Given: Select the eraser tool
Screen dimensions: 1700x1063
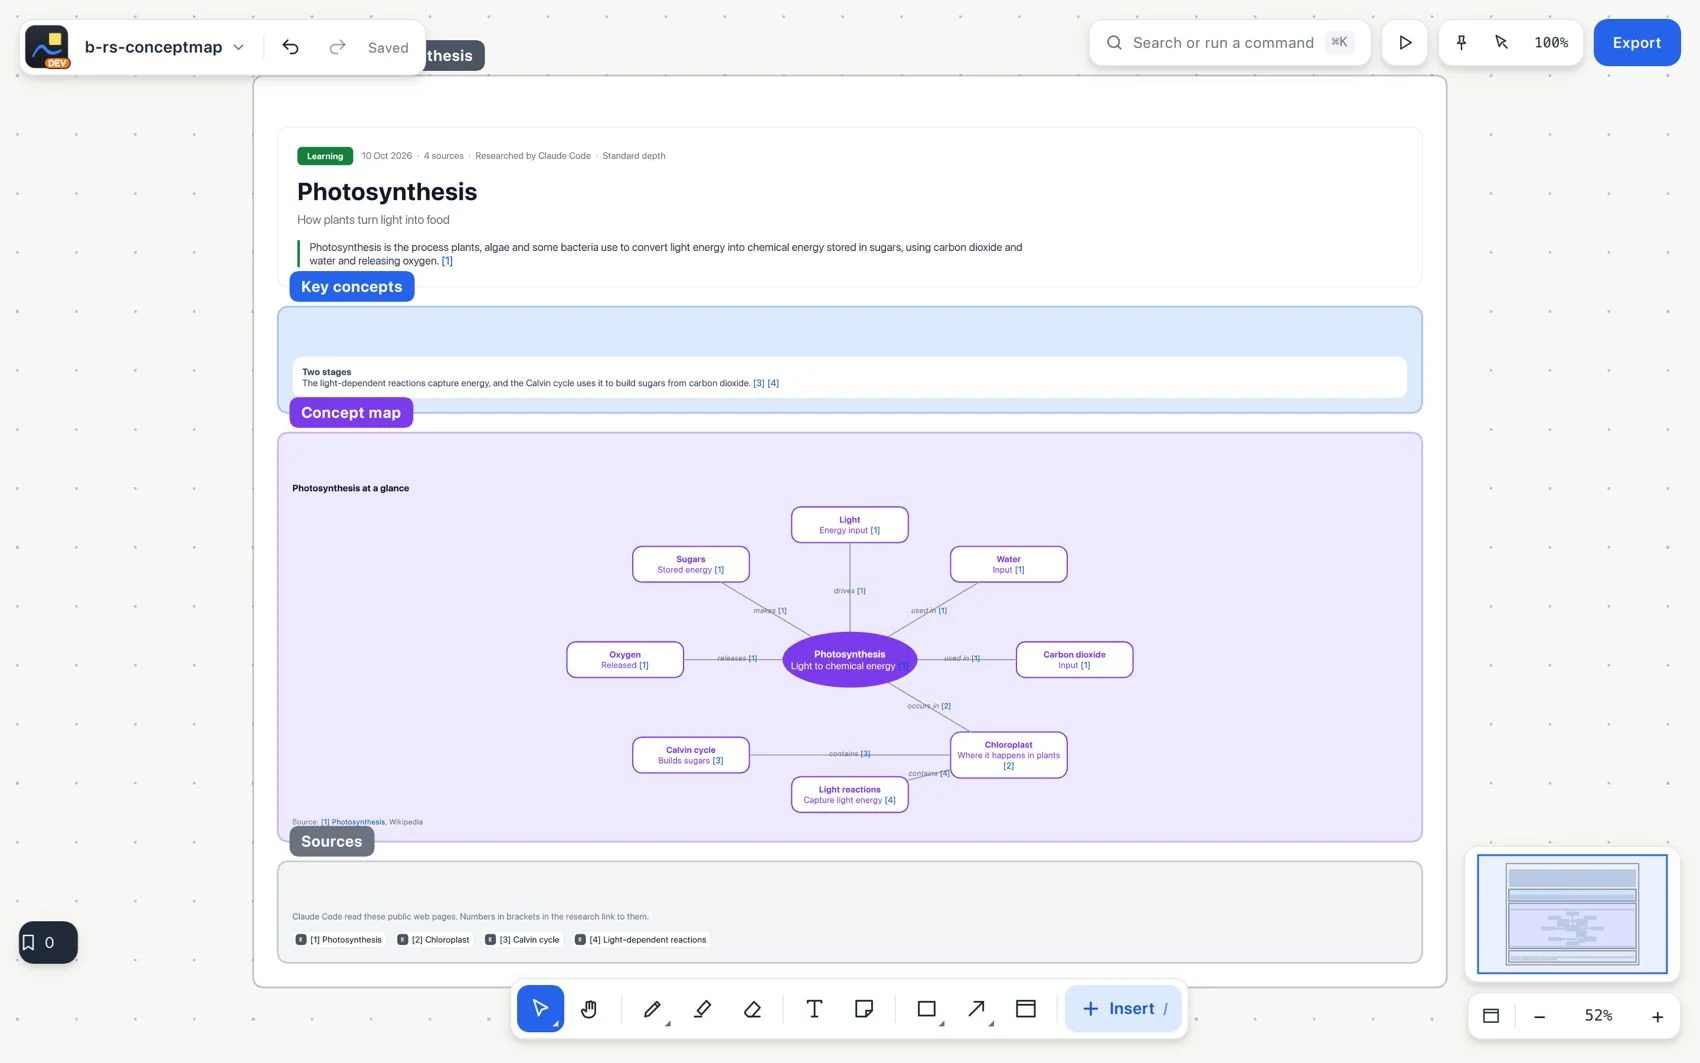Looking at the screenshot, I should (753, 1008).
